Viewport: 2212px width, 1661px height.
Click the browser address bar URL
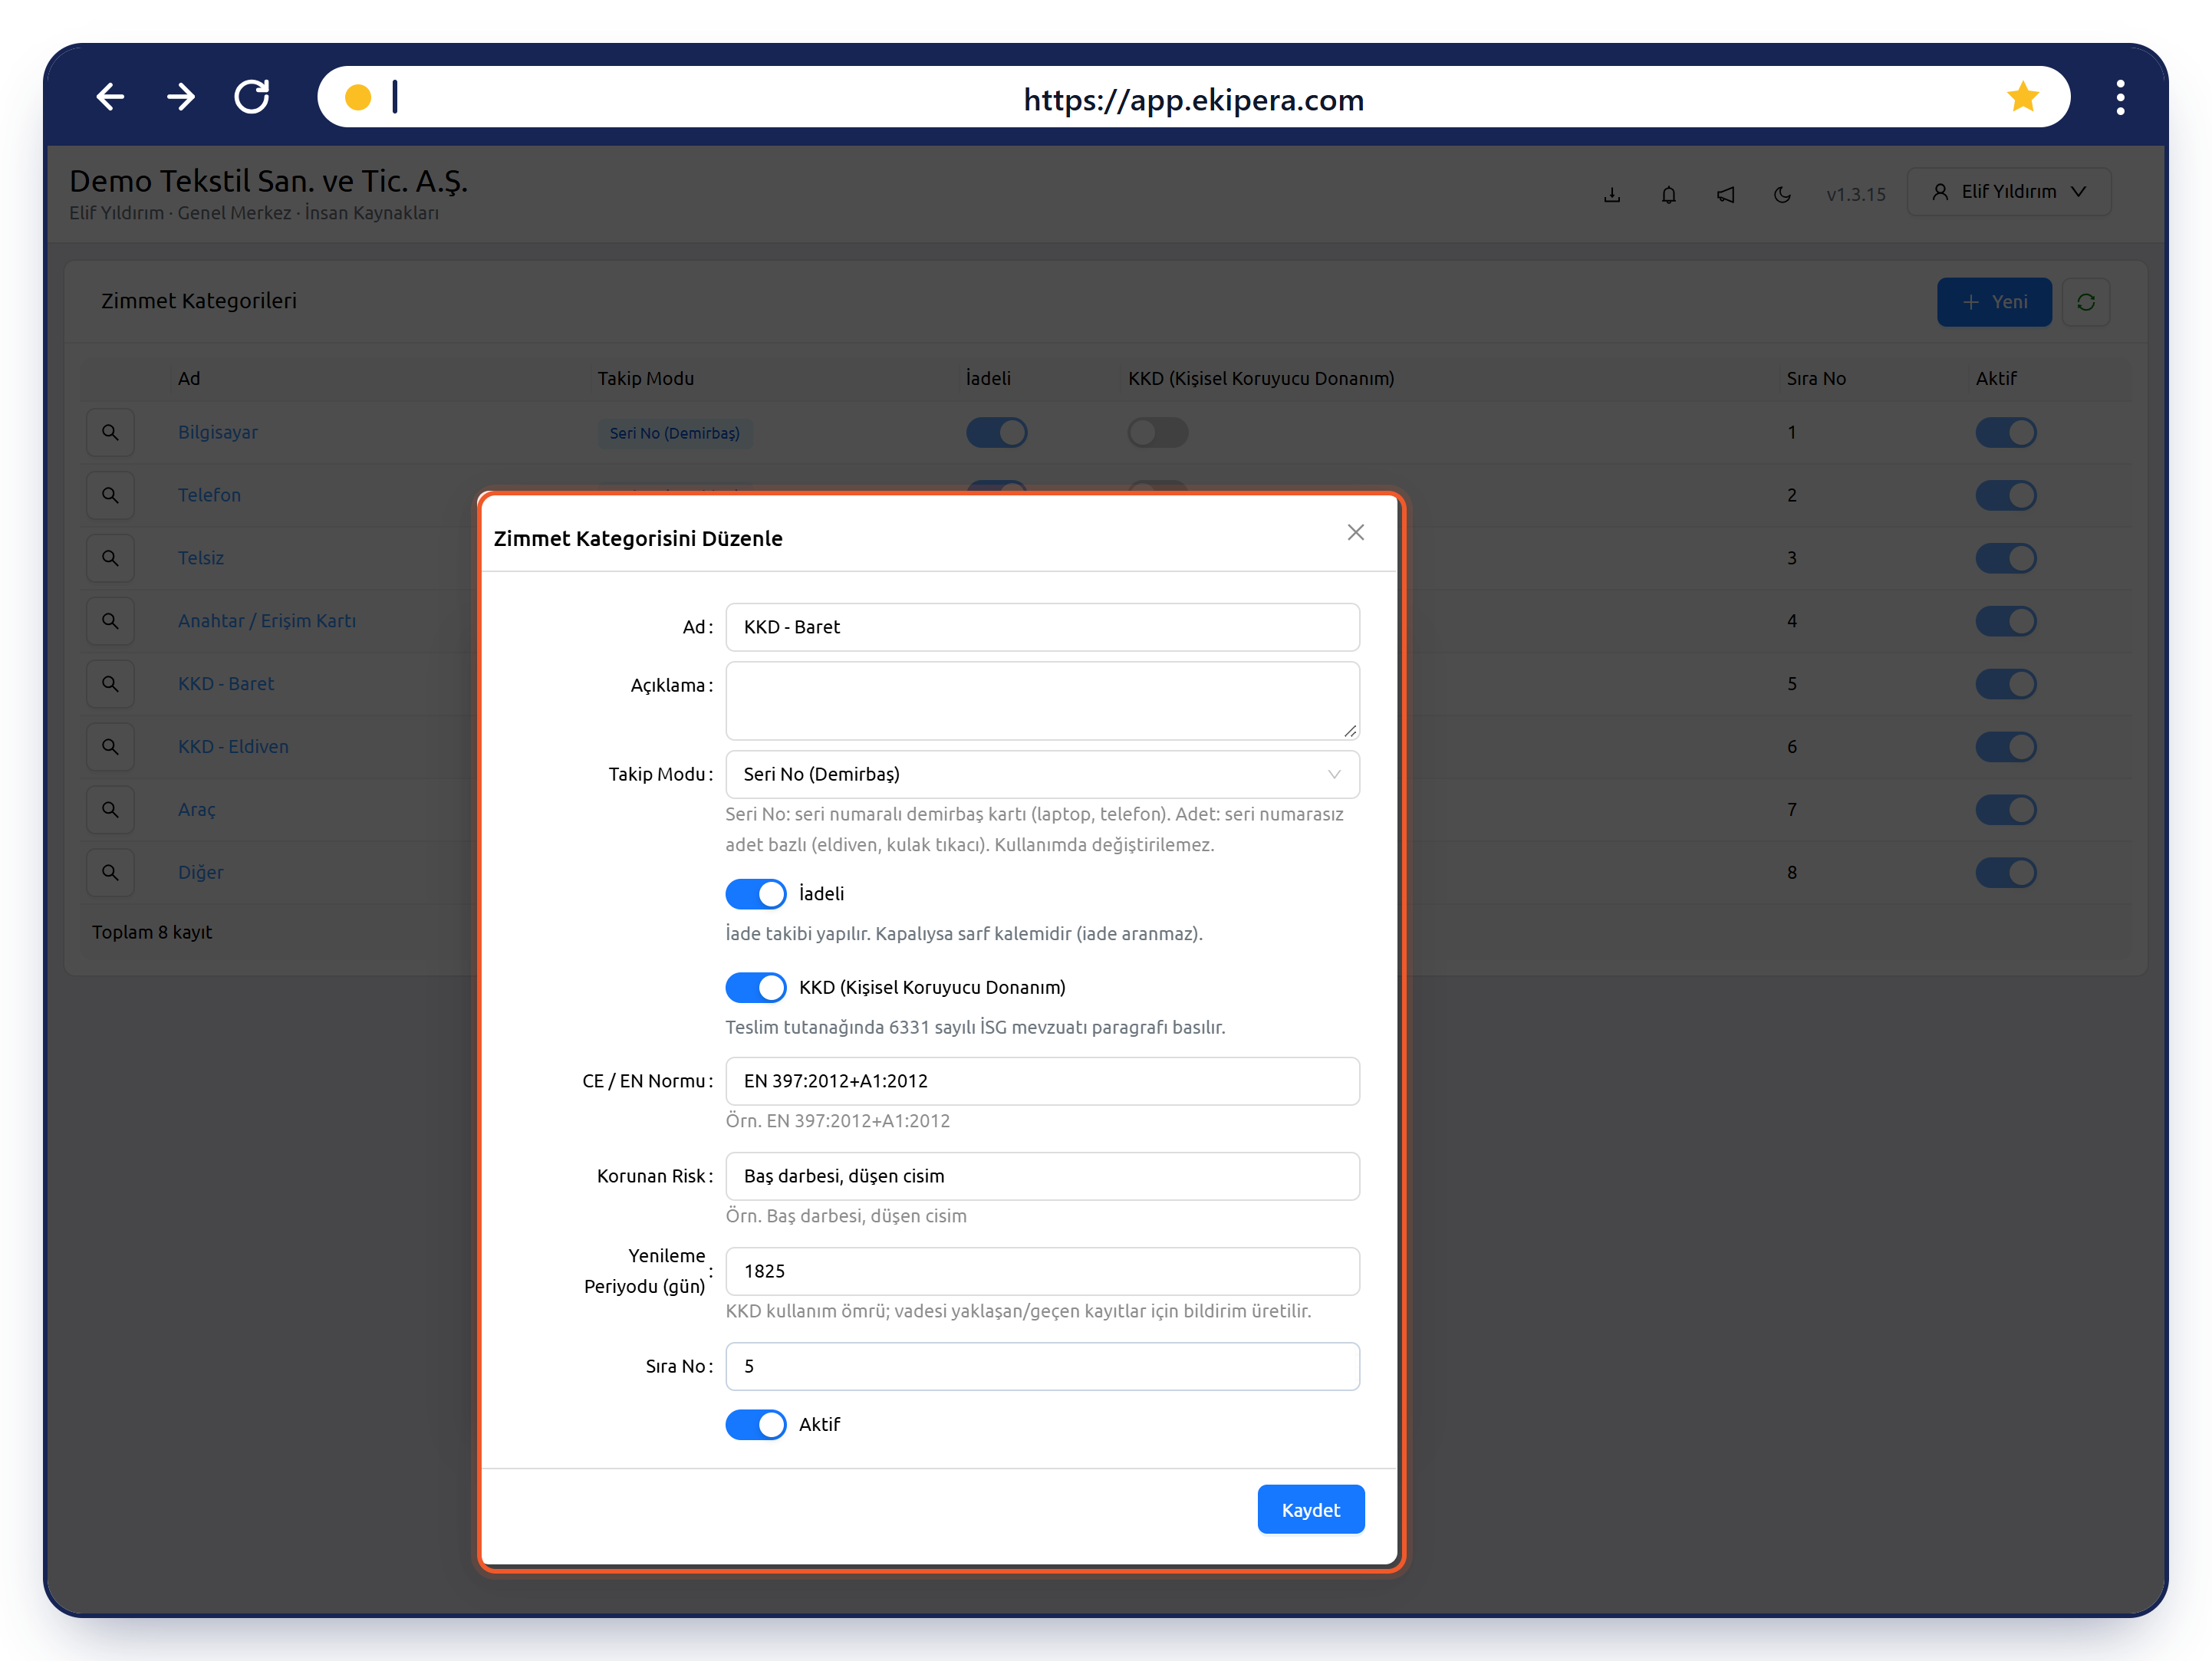[x=1193, y=100]
